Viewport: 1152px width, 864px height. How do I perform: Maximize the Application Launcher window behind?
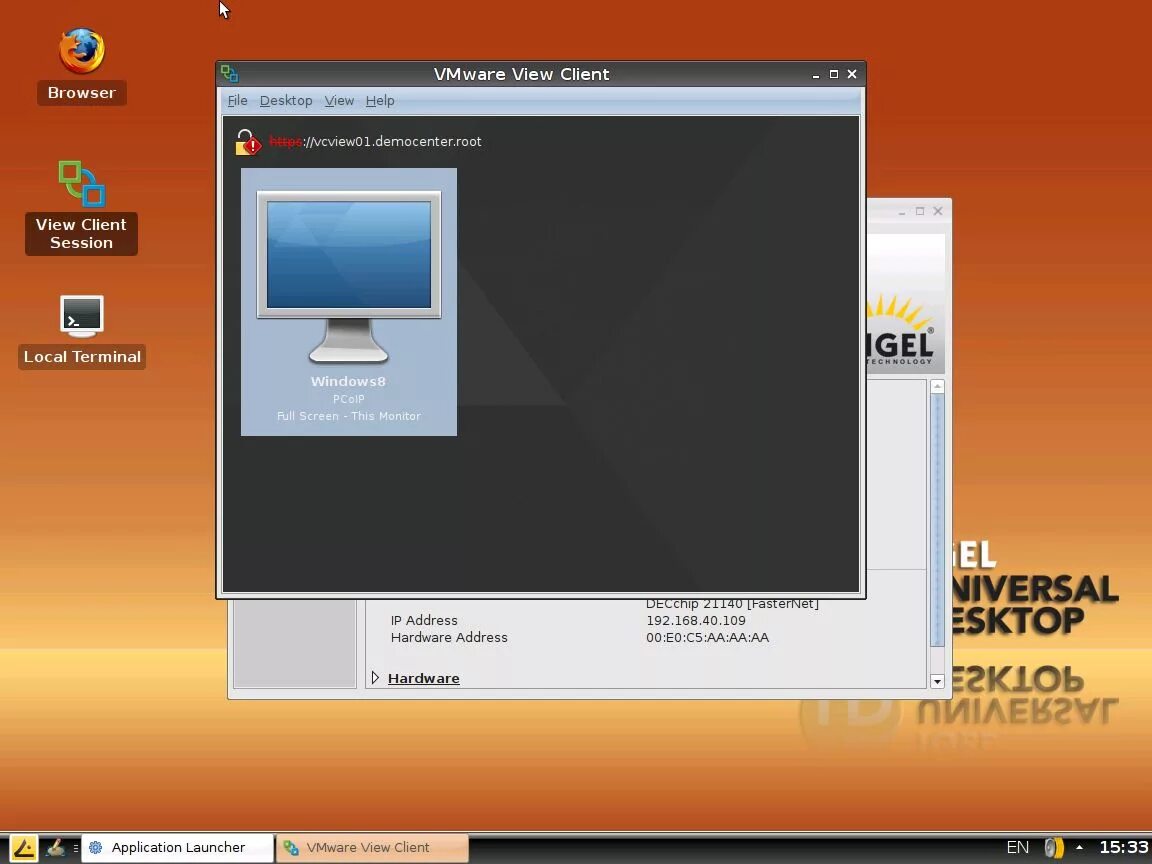point(920,211)
